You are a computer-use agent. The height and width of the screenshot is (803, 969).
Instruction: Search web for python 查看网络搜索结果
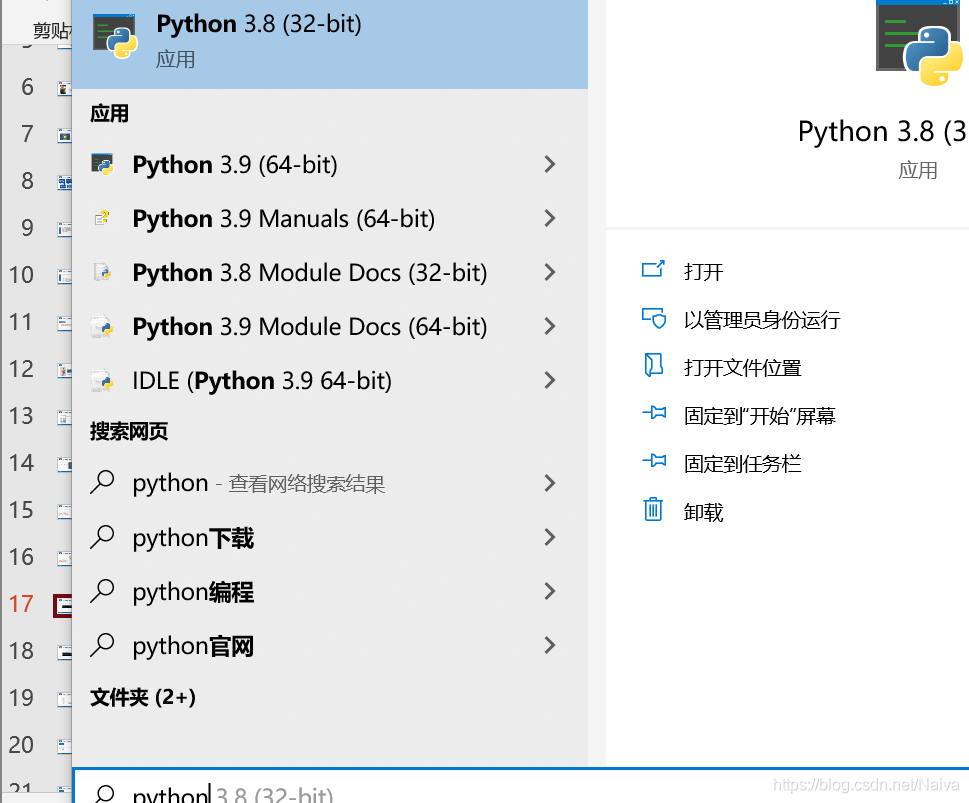tap(329, 483)
